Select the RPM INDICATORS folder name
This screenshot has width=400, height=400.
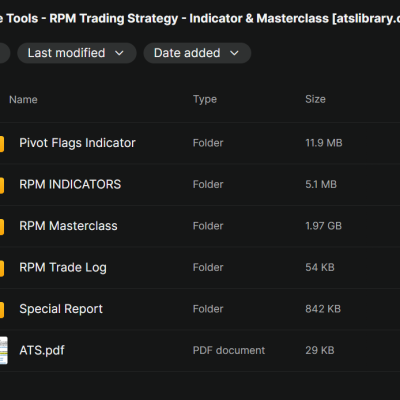(70, 184)
